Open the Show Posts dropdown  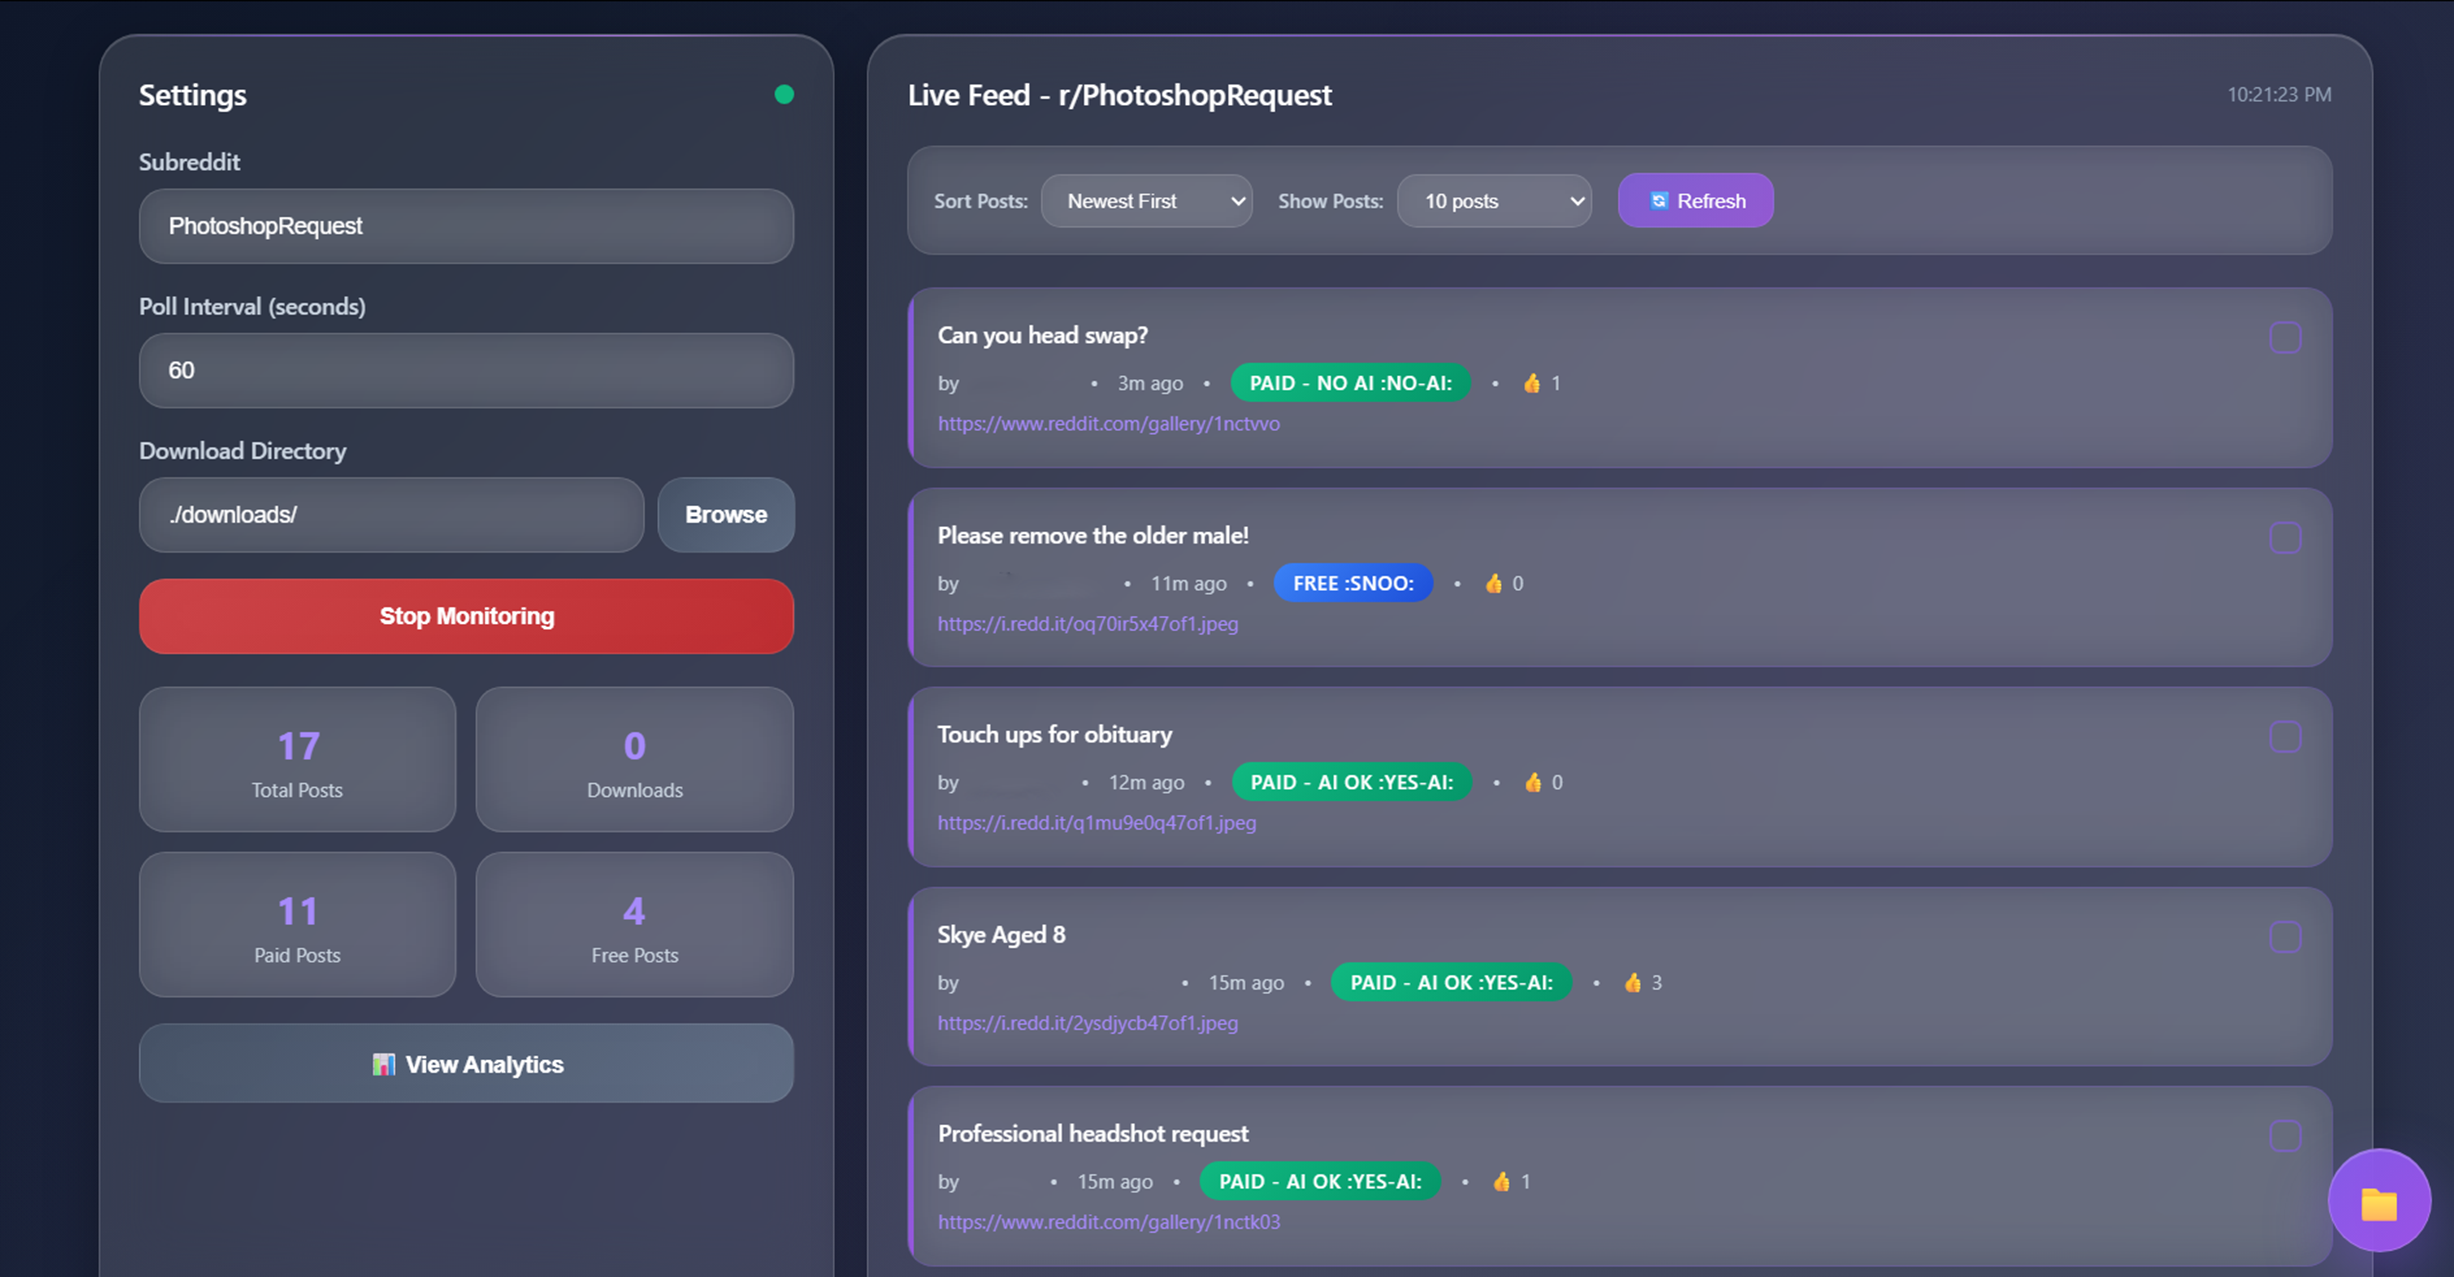(x=1494, y=200)
